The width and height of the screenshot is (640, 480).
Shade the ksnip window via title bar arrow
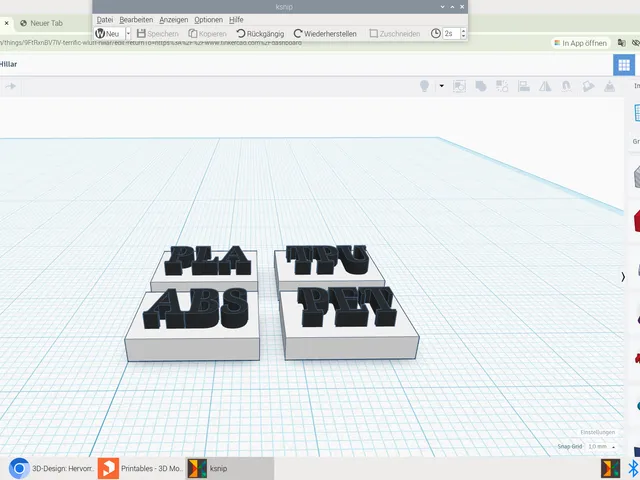tap(442, 7)
